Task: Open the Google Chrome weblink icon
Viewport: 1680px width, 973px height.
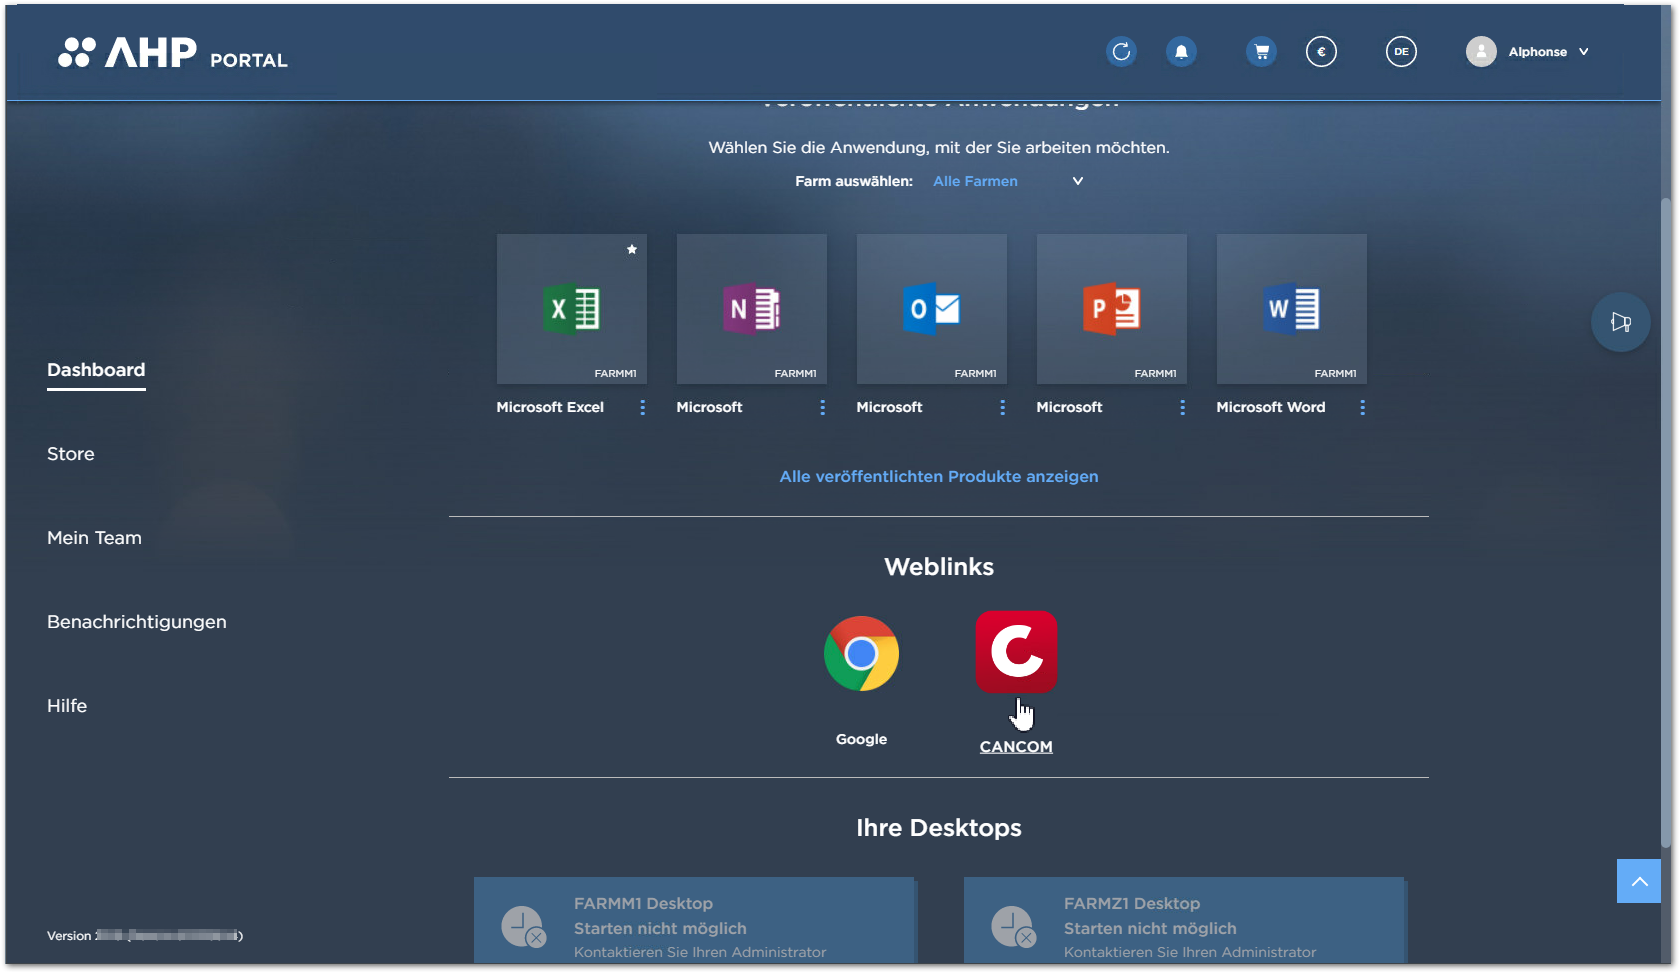Action: point(861,654)
